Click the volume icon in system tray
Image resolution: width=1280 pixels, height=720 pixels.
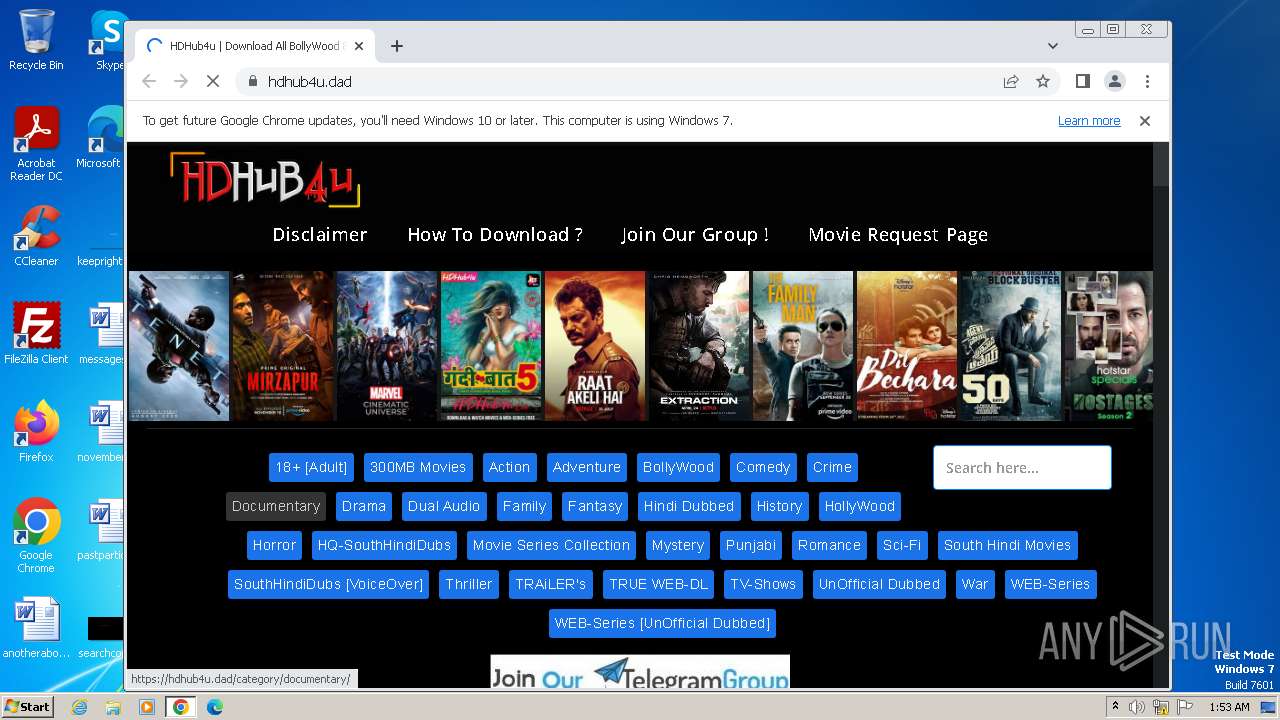click(1137, 707)
